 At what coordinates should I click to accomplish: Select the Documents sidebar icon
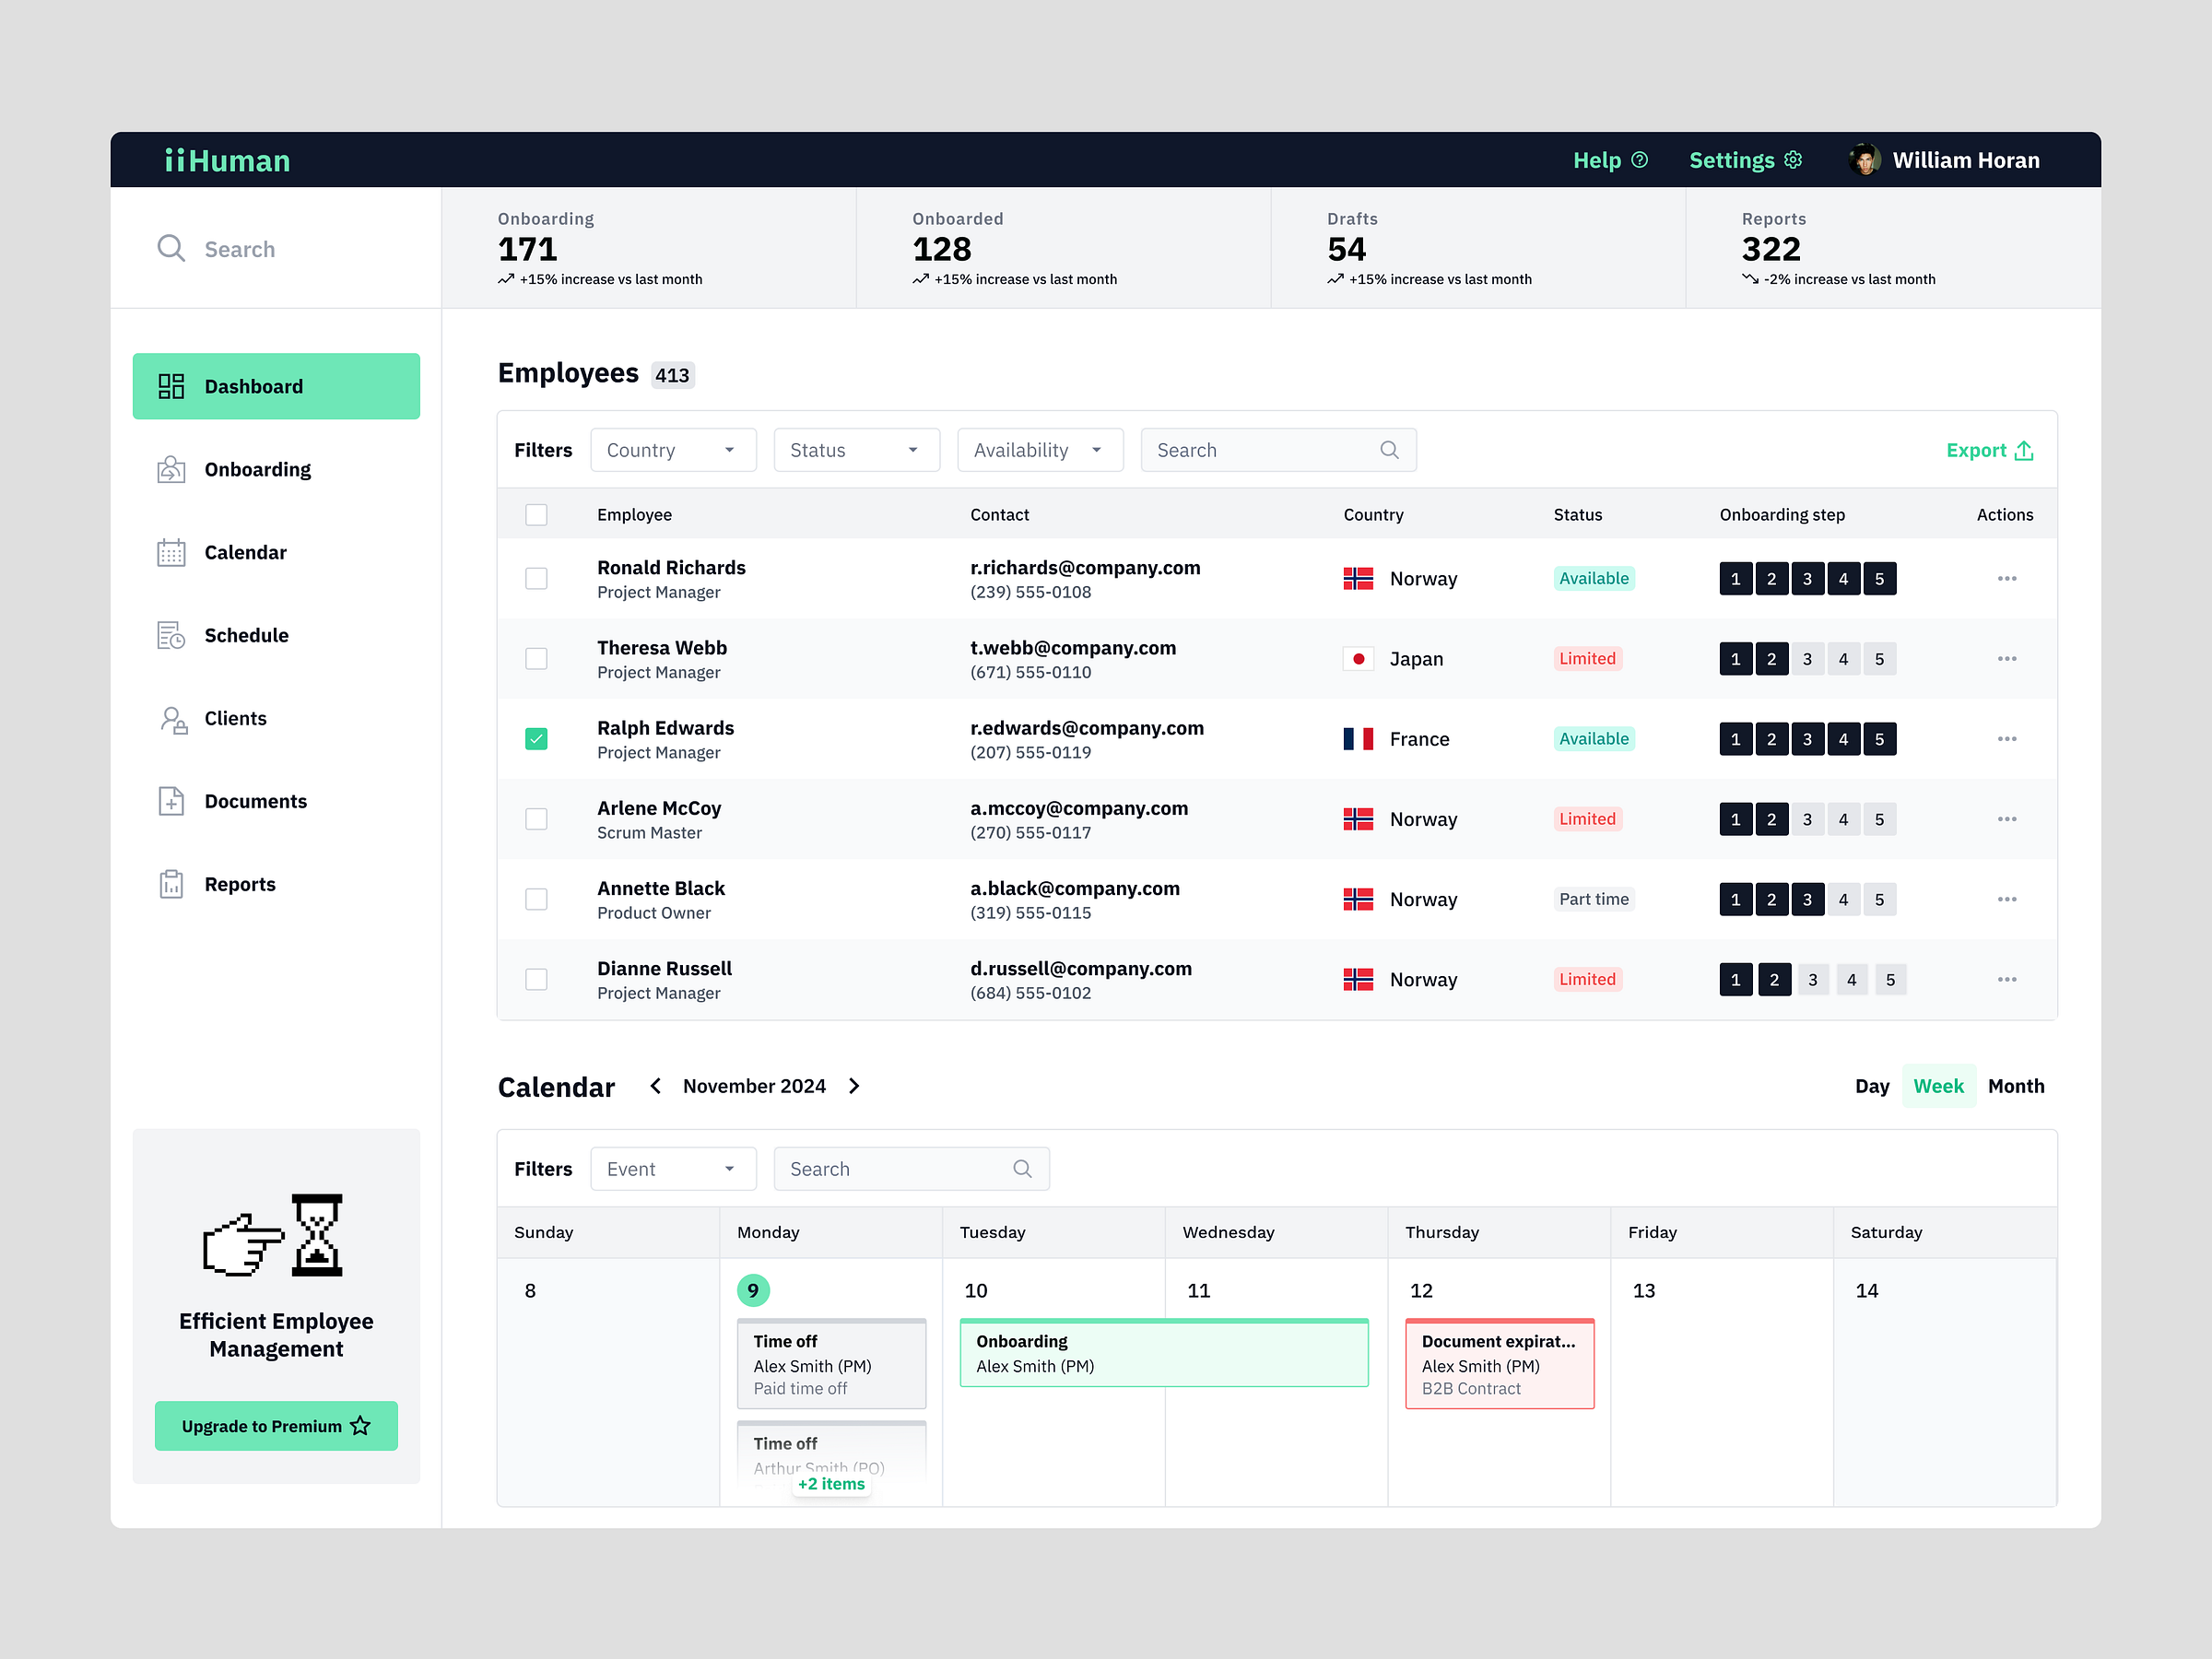pyautogui.click(x=171, y=801)
